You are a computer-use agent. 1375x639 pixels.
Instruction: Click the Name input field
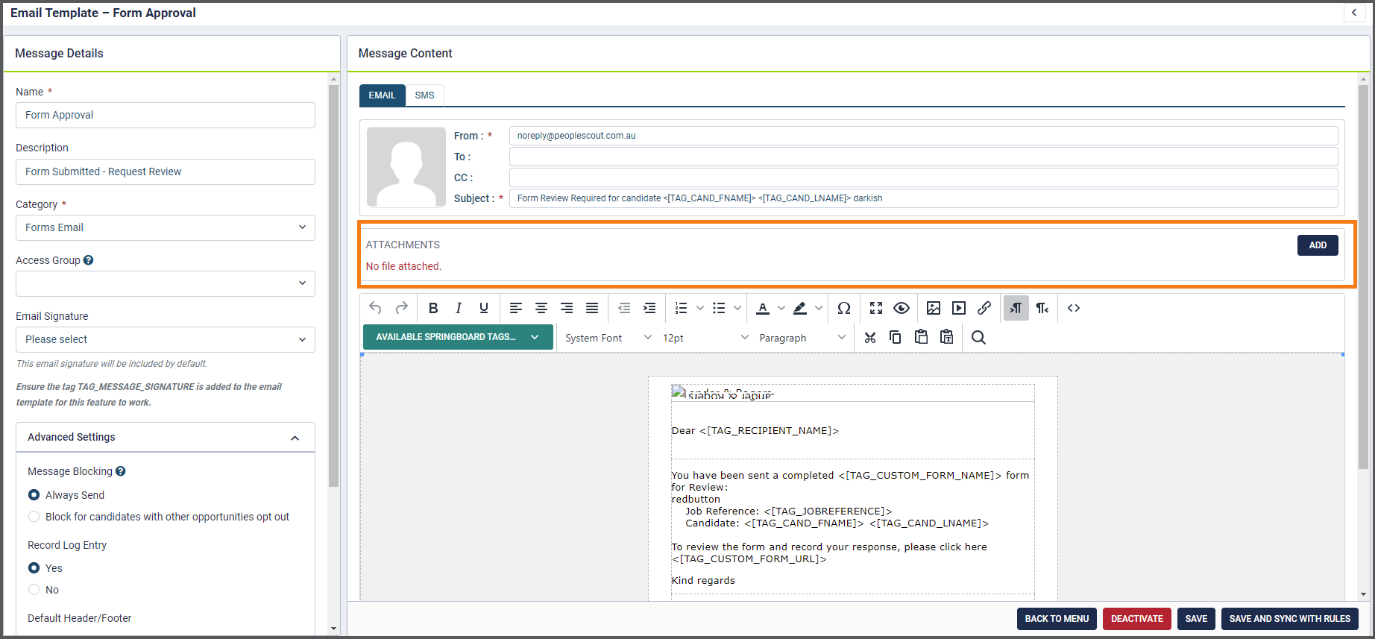[x=165, y=115]
